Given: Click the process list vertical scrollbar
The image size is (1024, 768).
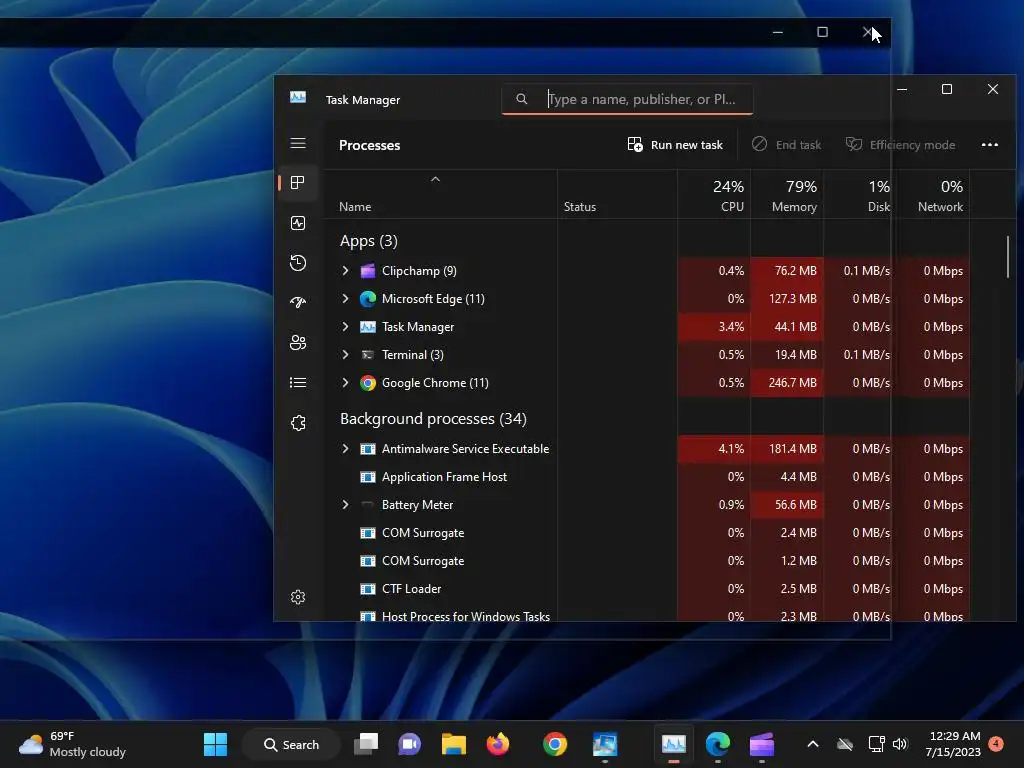Looking at the screenshot, I should [x=1008, y=257].
